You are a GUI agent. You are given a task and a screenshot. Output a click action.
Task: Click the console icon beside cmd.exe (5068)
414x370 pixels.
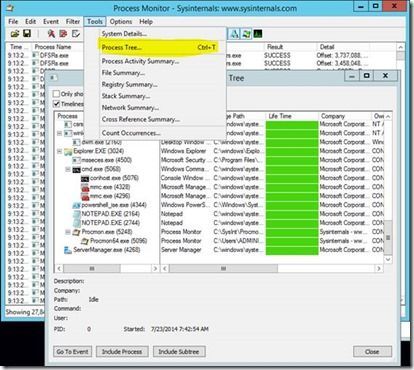tap(77, 169)
